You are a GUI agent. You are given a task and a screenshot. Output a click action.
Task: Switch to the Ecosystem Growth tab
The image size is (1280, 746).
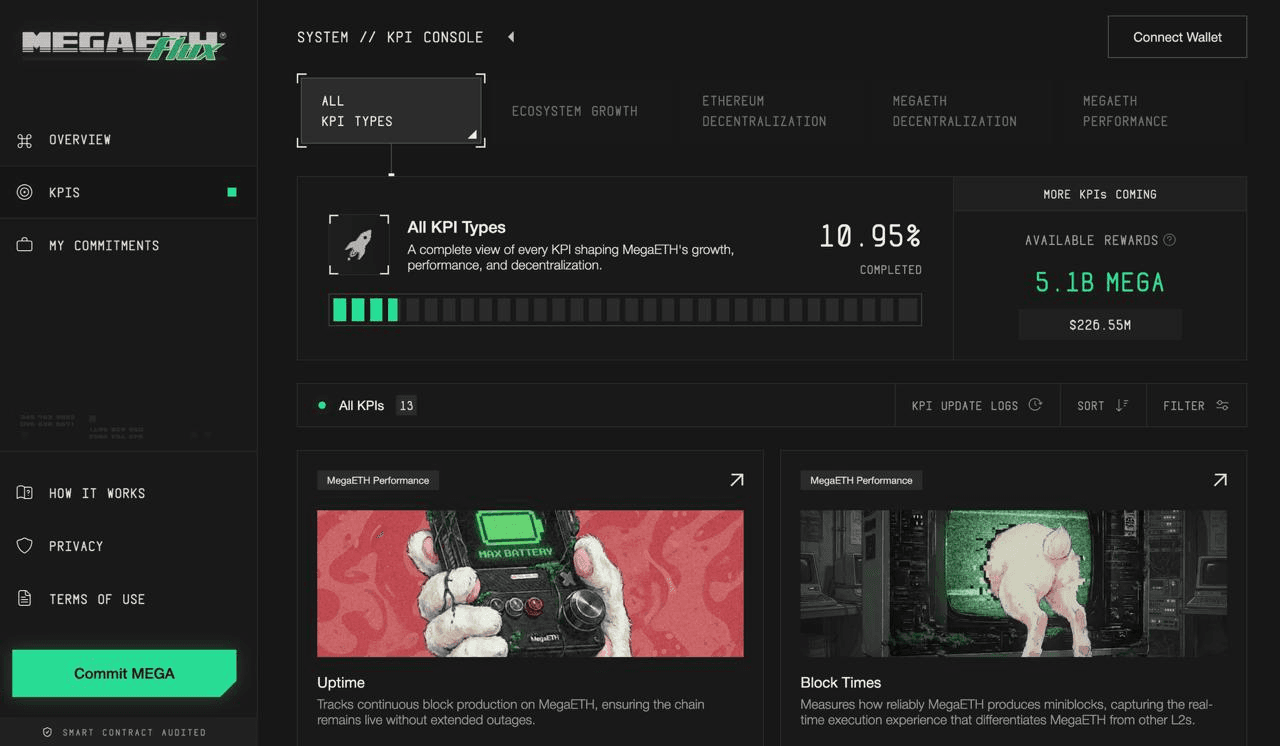pyautogui.click(x=575, y=111)
